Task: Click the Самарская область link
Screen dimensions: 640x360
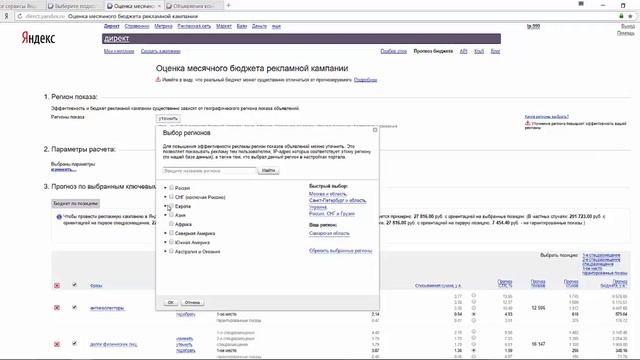Action: click(x=329, y=233)
